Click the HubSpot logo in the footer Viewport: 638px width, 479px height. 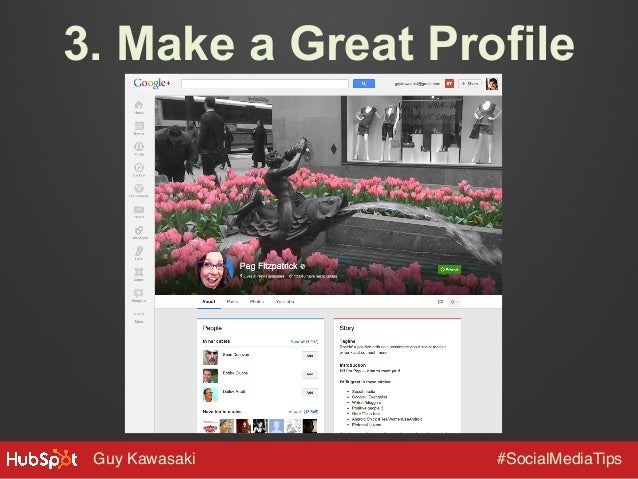tap(42, 459)
